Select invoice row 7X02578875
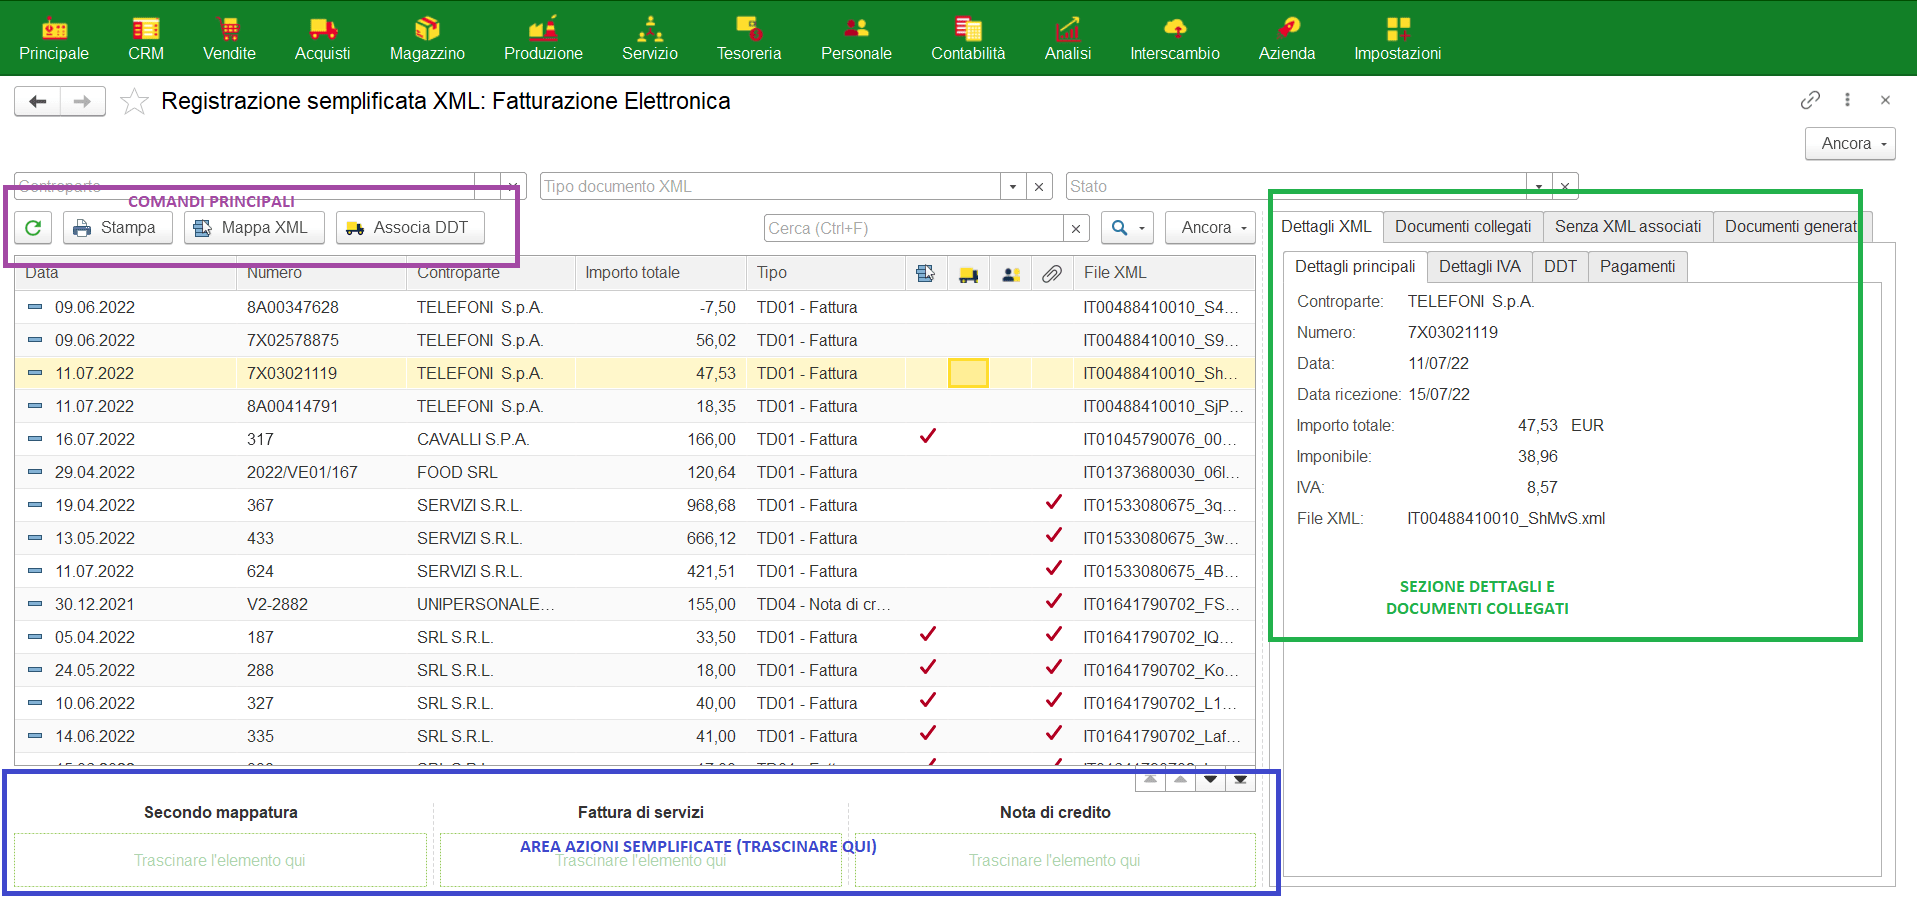Screen dimensions: 1917x901 coord(635,341)
